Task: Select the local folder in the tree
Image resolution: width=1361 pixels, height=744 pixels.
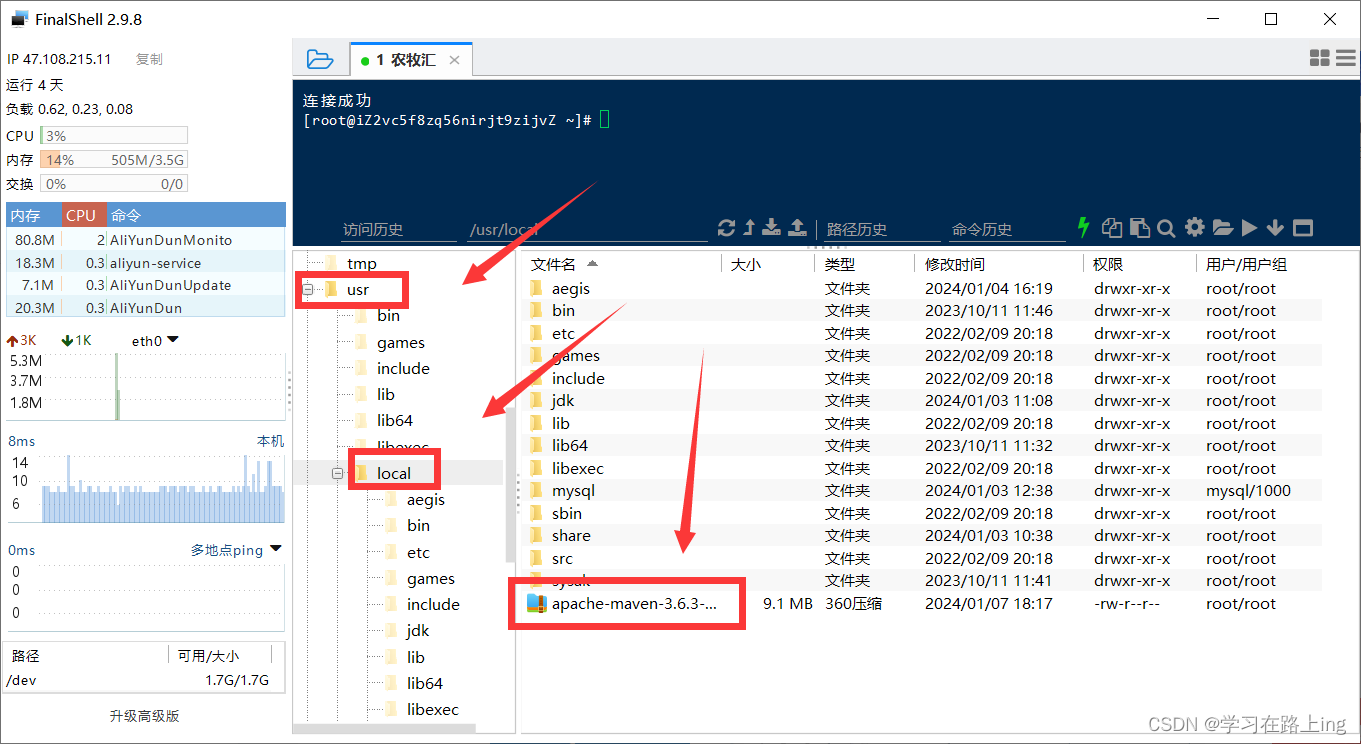Action: [x=394, y=473]
